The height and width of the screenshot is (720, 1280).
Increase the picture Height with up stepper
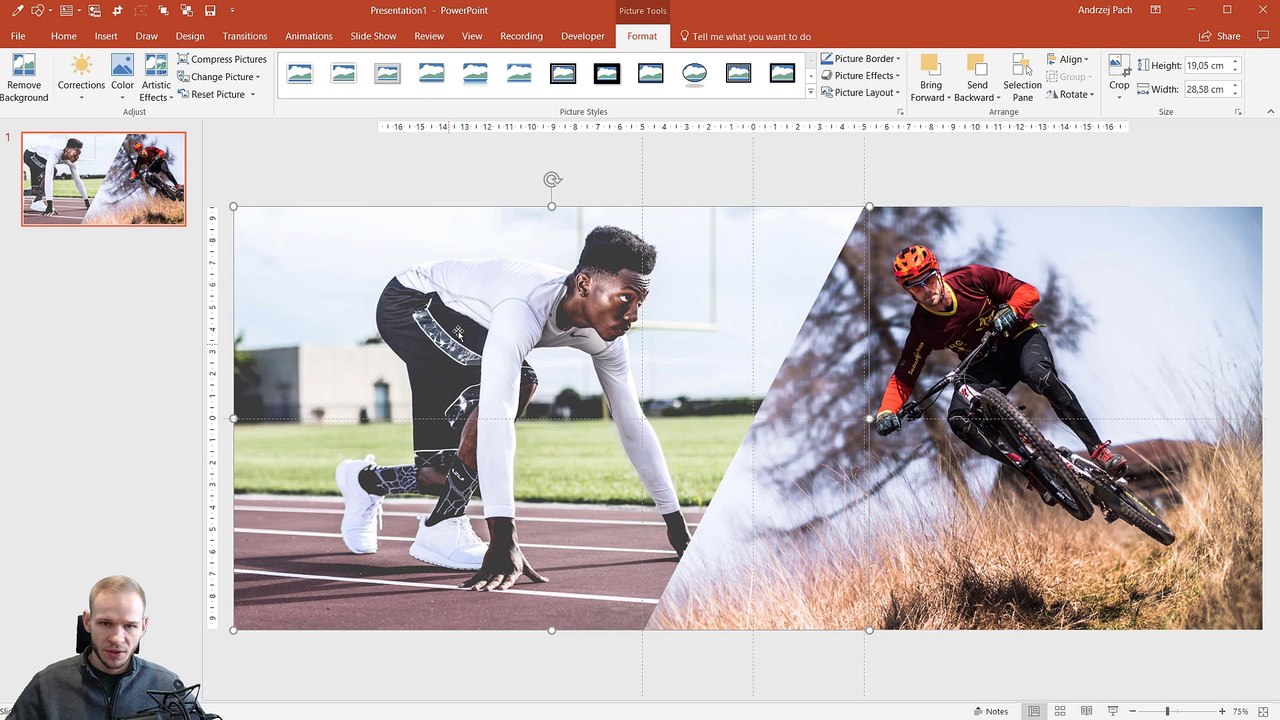click(1235, 62)
